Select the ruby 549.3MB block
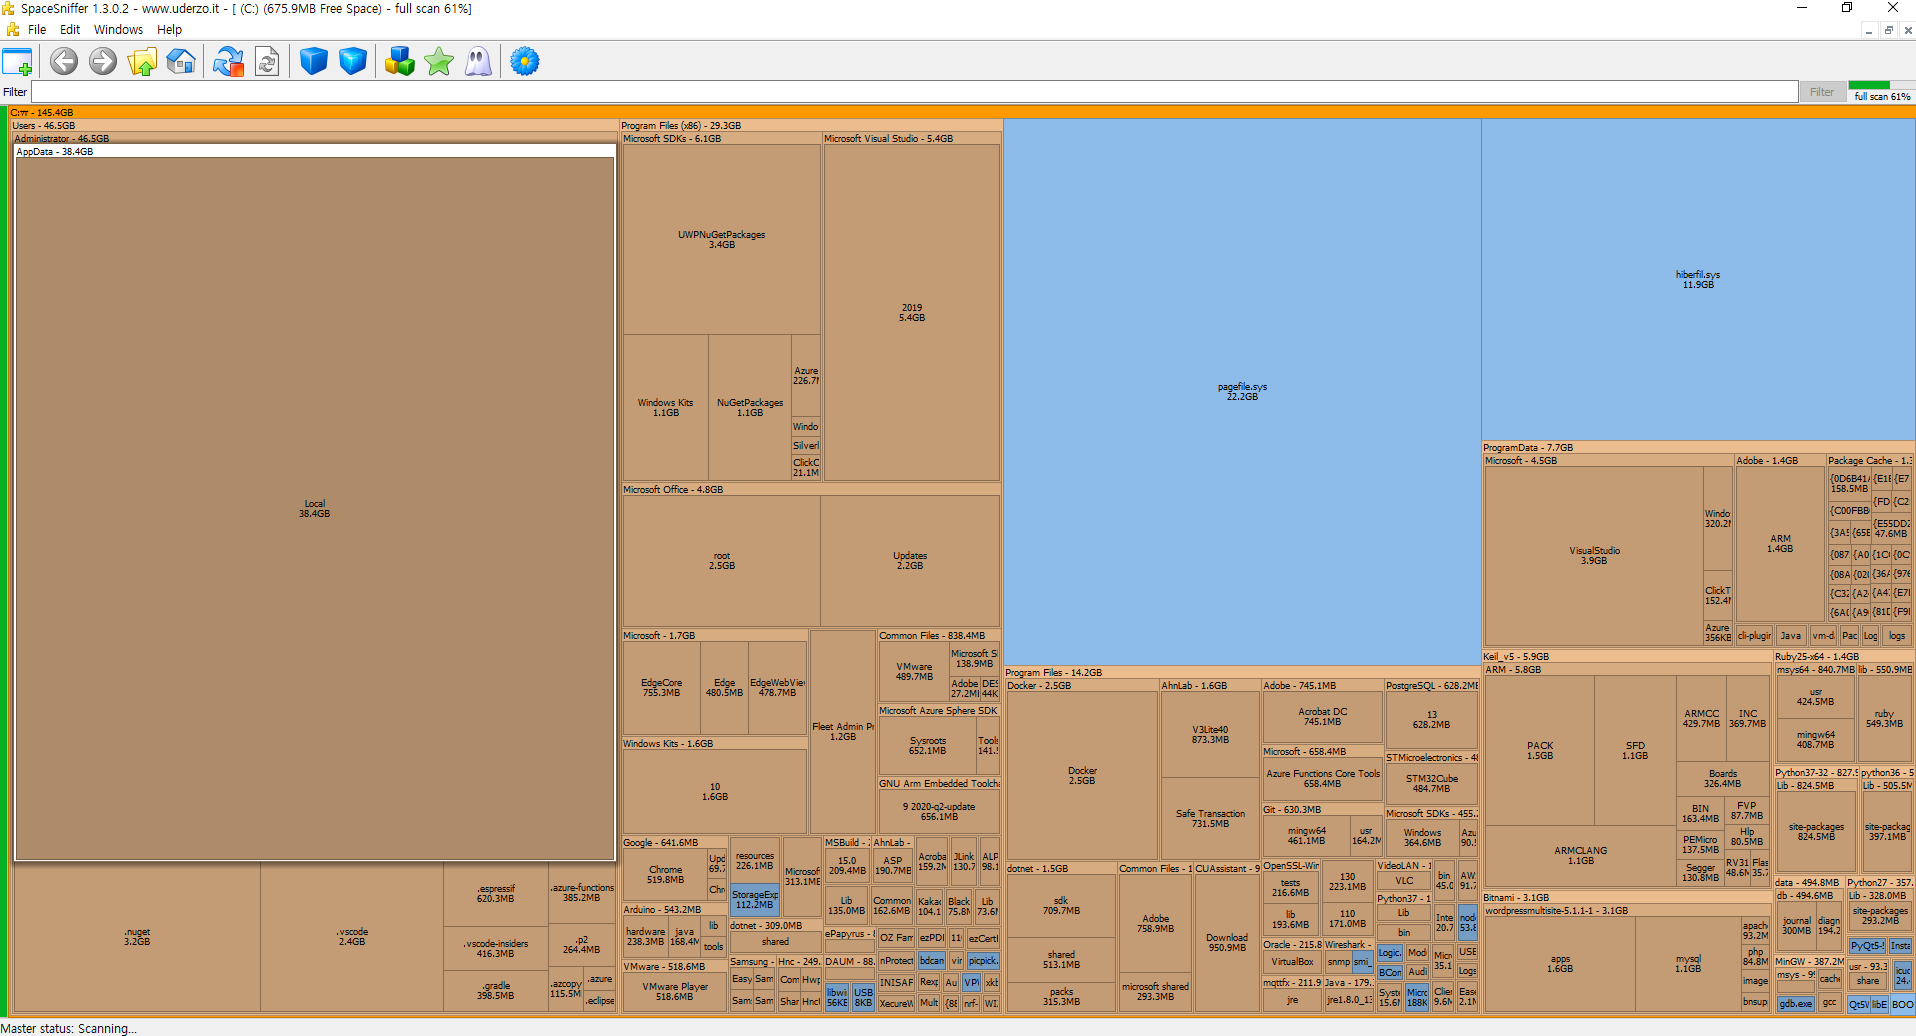Viewport: 1916px width, 1036px height. click(1884, 719)
